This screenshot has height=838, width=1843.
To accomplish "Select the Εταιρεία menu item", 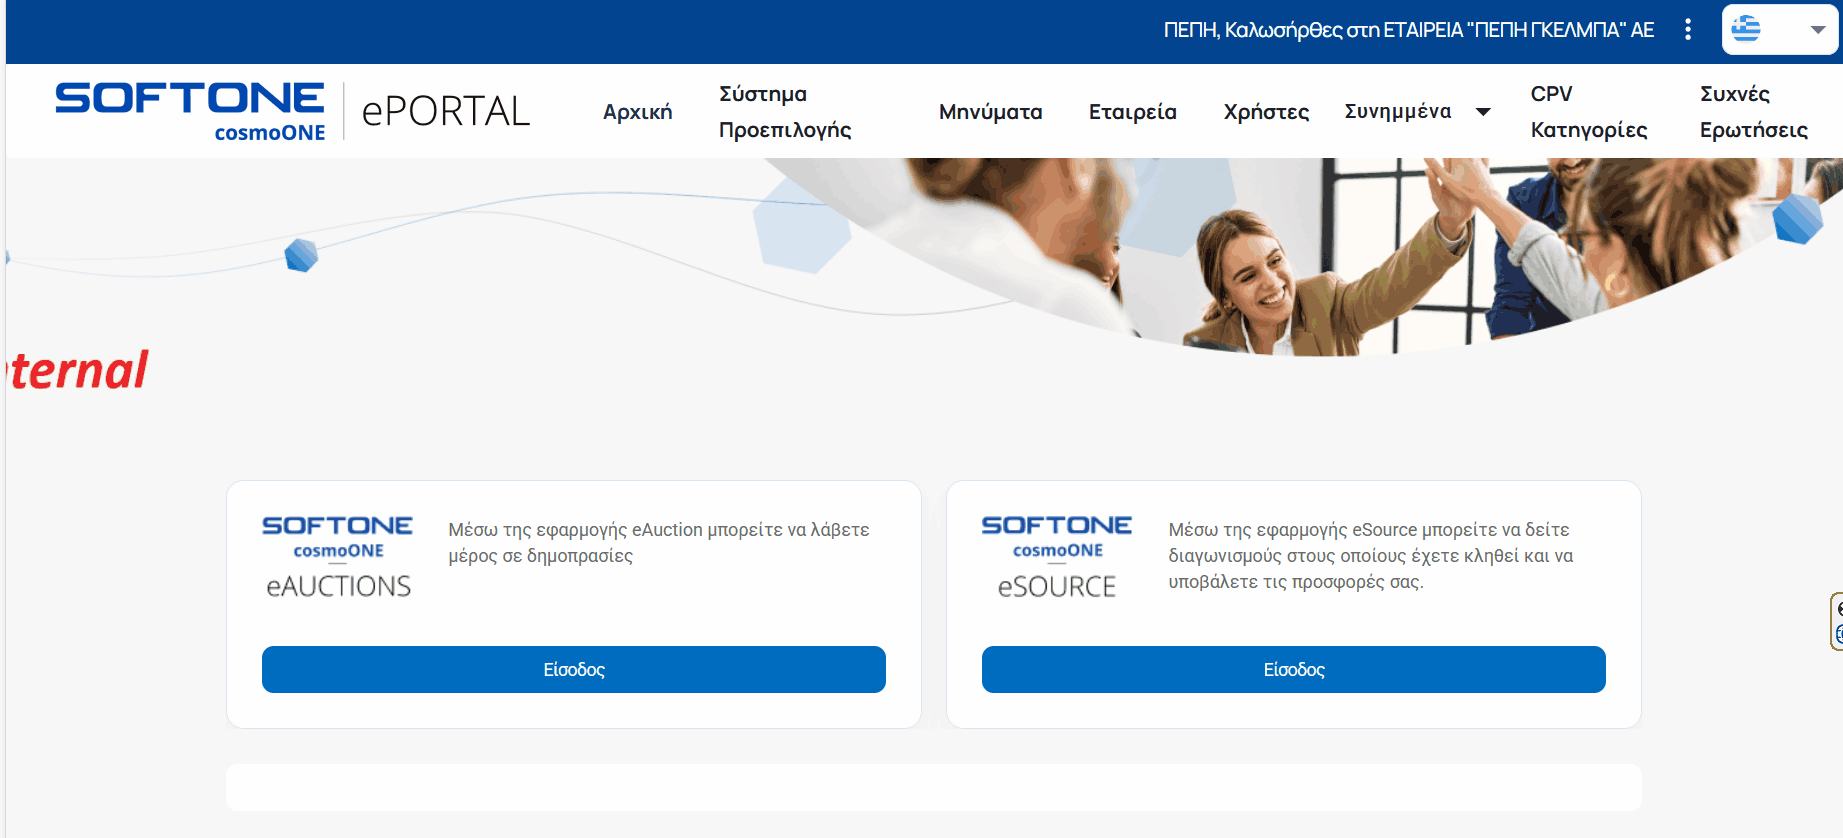I will click(x=1132, y=112).
